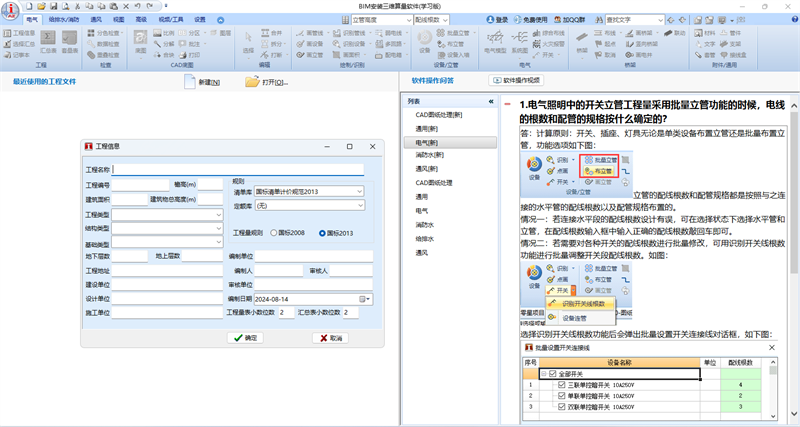Open the calendar picker for 编制日期
The image size is (800, 427).
click(x=365, y=299)
